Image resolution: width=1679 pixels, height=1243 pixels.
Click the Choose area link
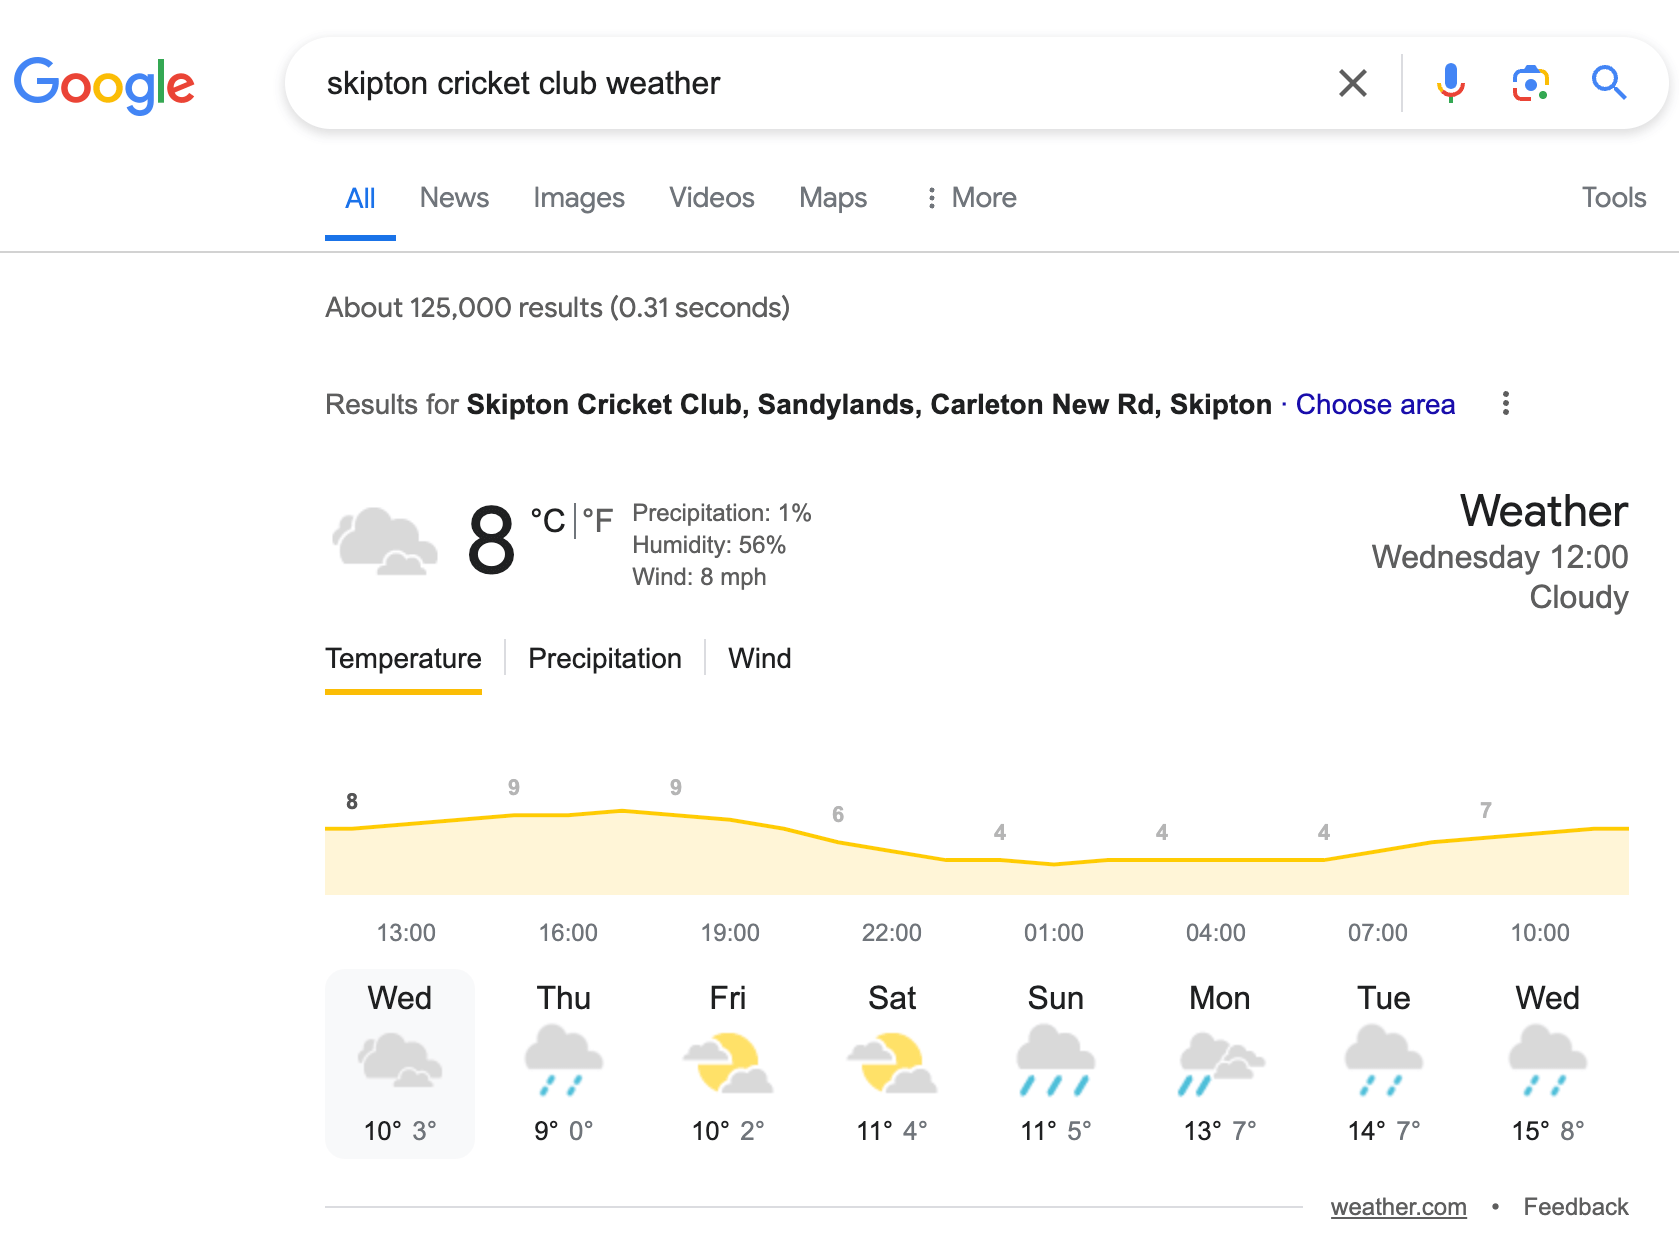[1375, 404]
